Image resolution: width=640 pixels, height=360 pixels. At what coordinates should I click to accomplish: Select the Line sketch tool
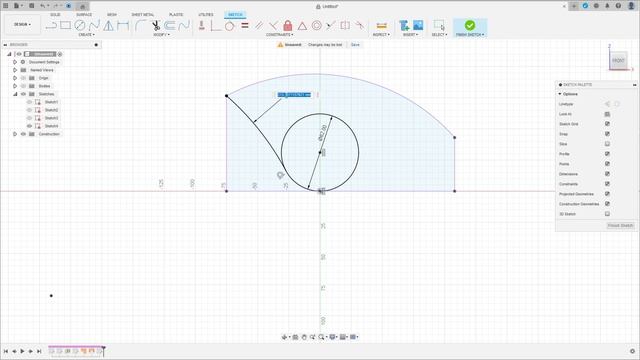tap(51, 25)
